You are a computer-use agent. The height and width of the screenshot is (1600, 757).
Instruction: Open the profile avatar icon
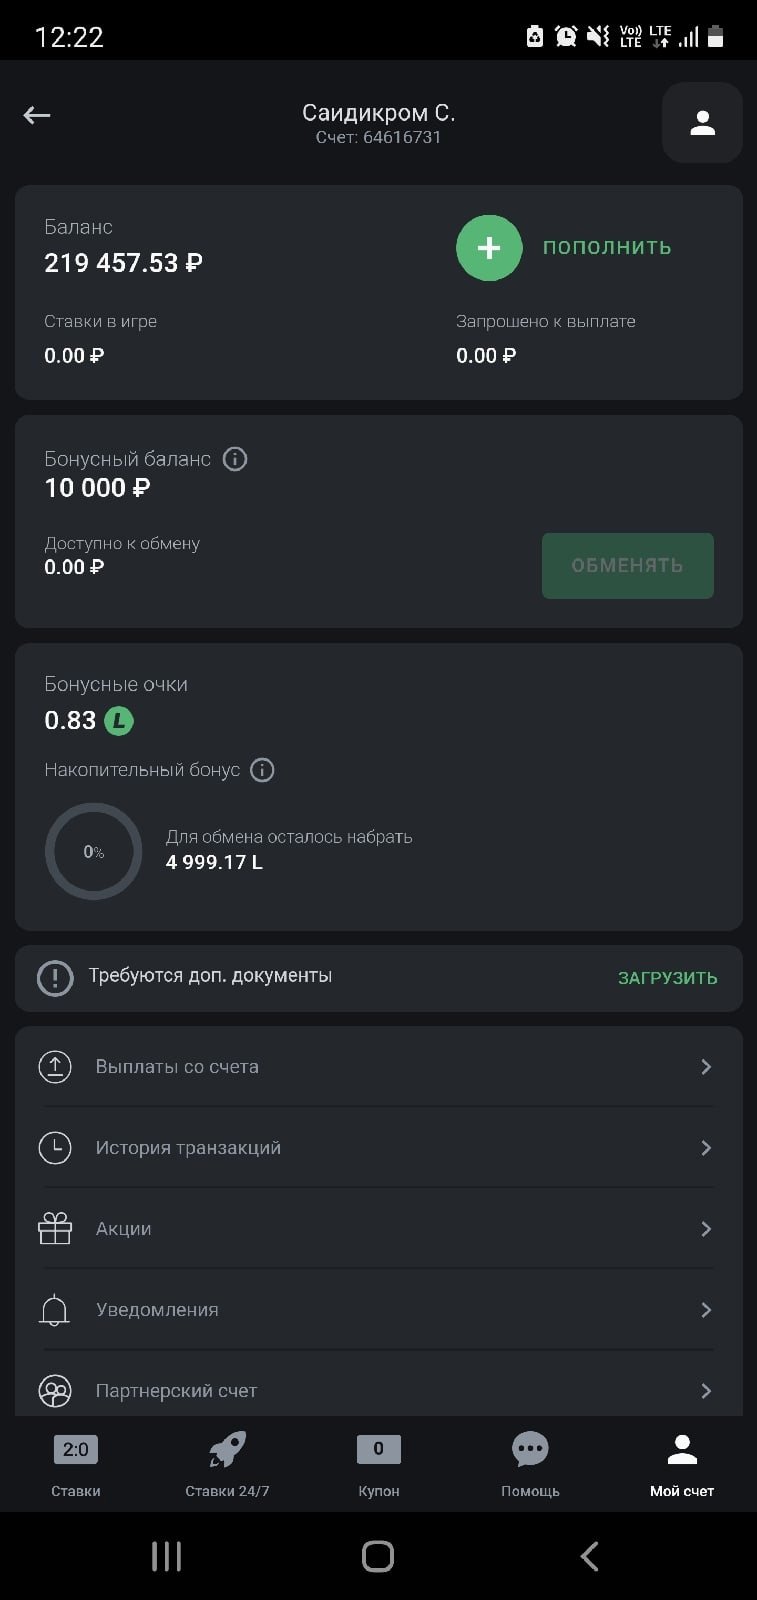pos(702,123)
